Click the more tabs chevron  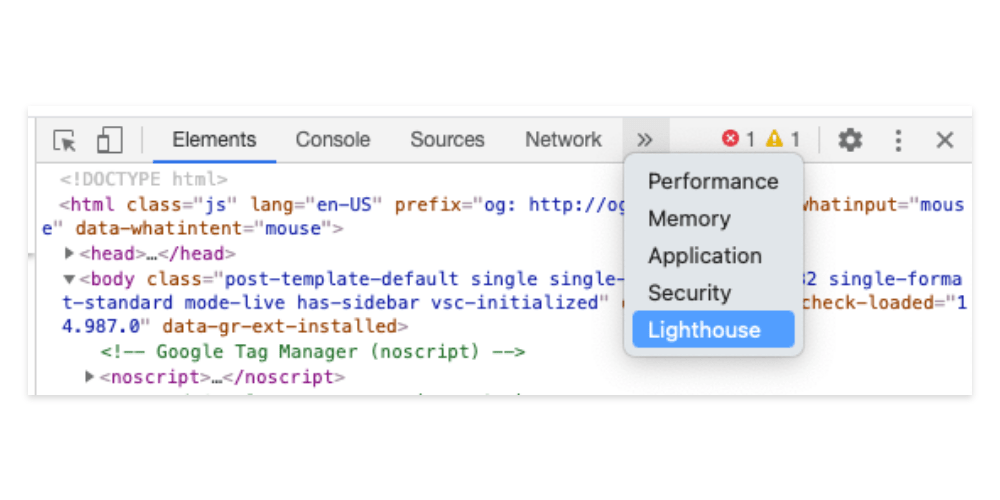tap(645, 140)
